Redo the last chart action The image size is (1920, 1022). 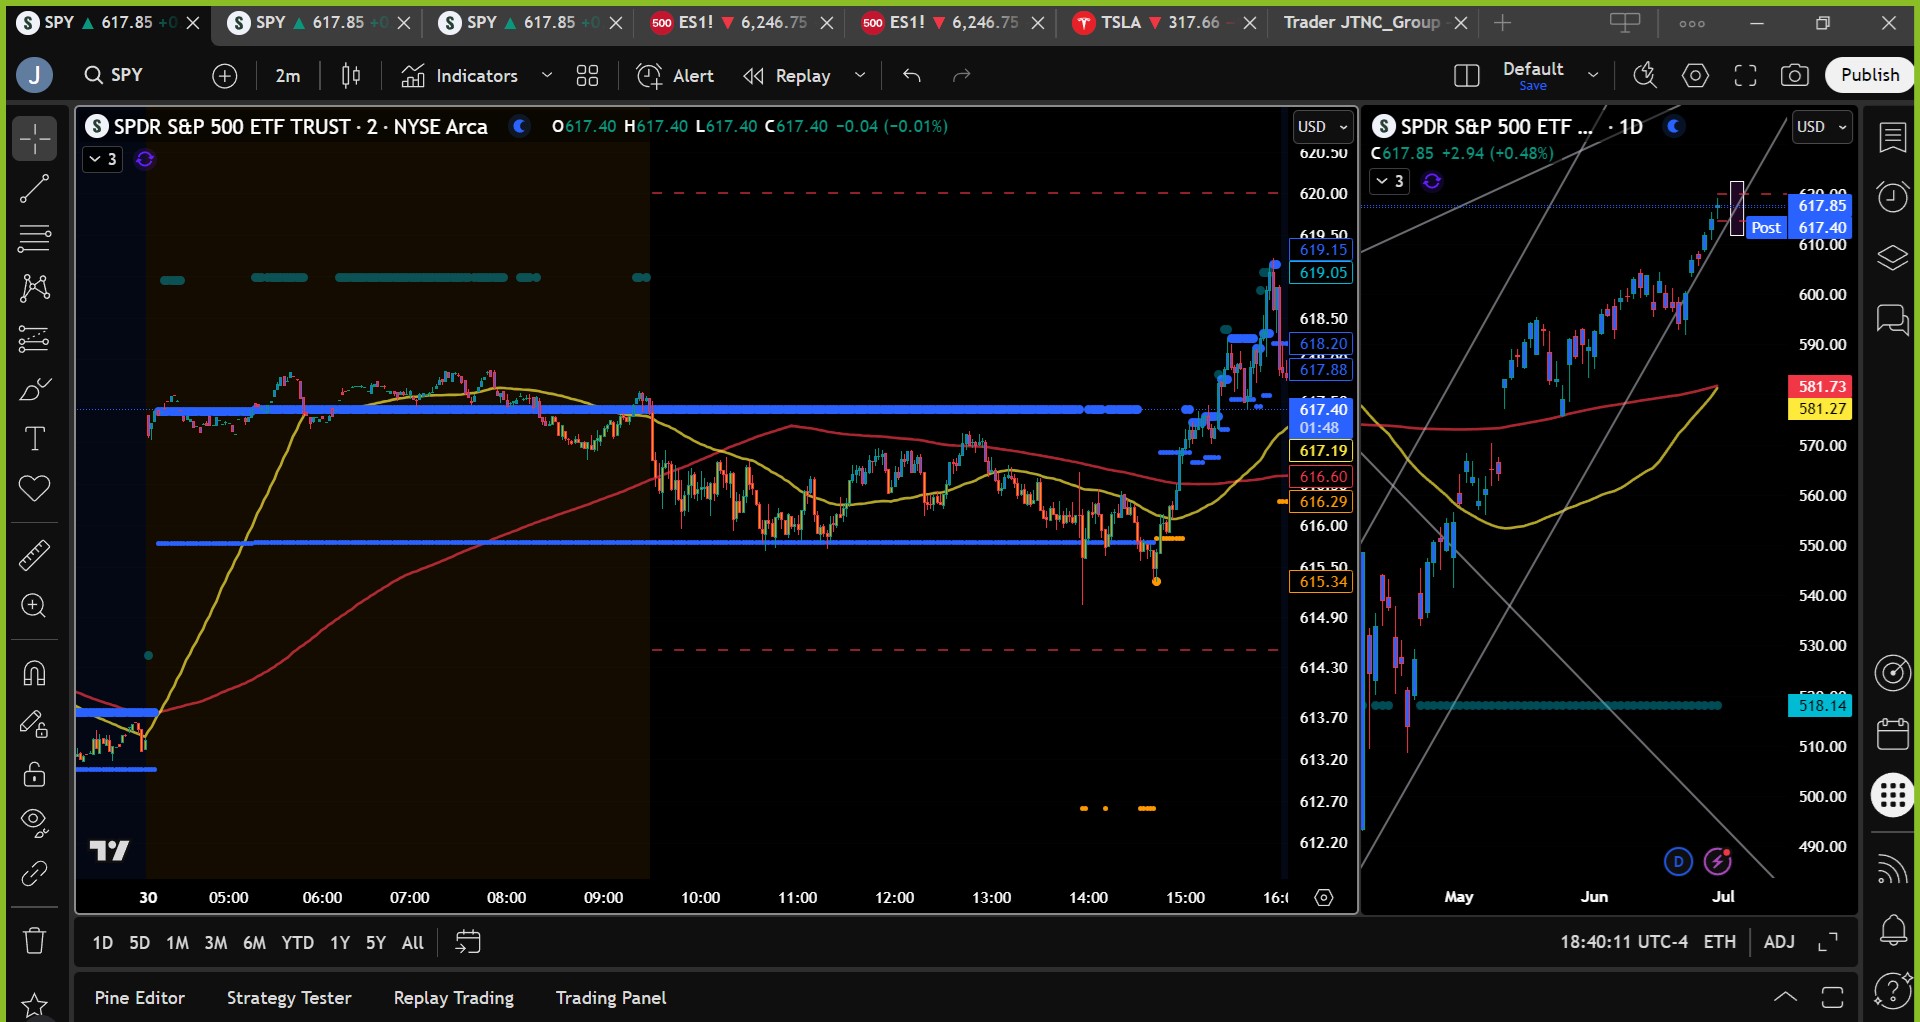[961, 75]
